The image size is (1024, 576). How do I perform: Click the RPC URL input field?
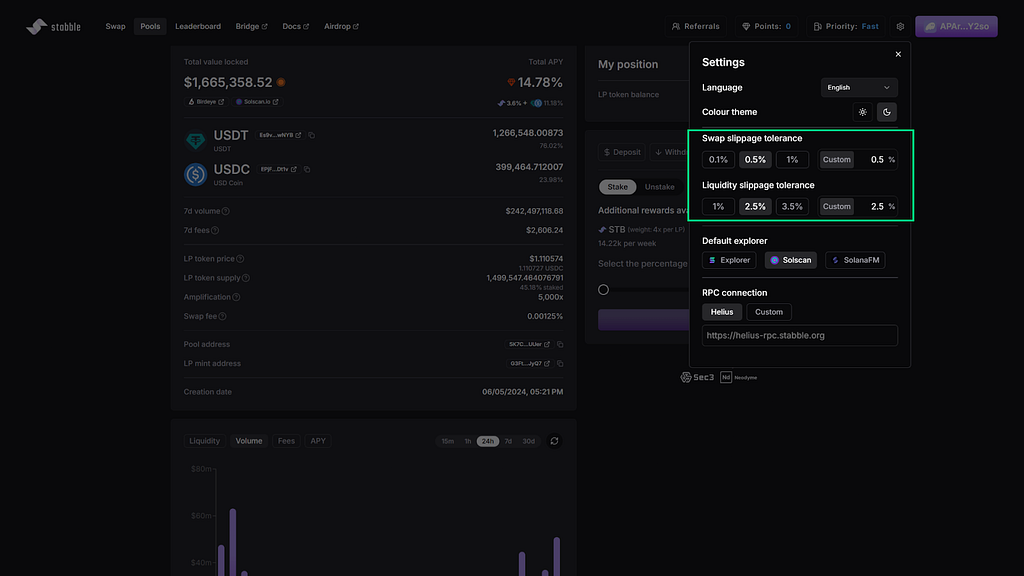click(x=799, y=336)
